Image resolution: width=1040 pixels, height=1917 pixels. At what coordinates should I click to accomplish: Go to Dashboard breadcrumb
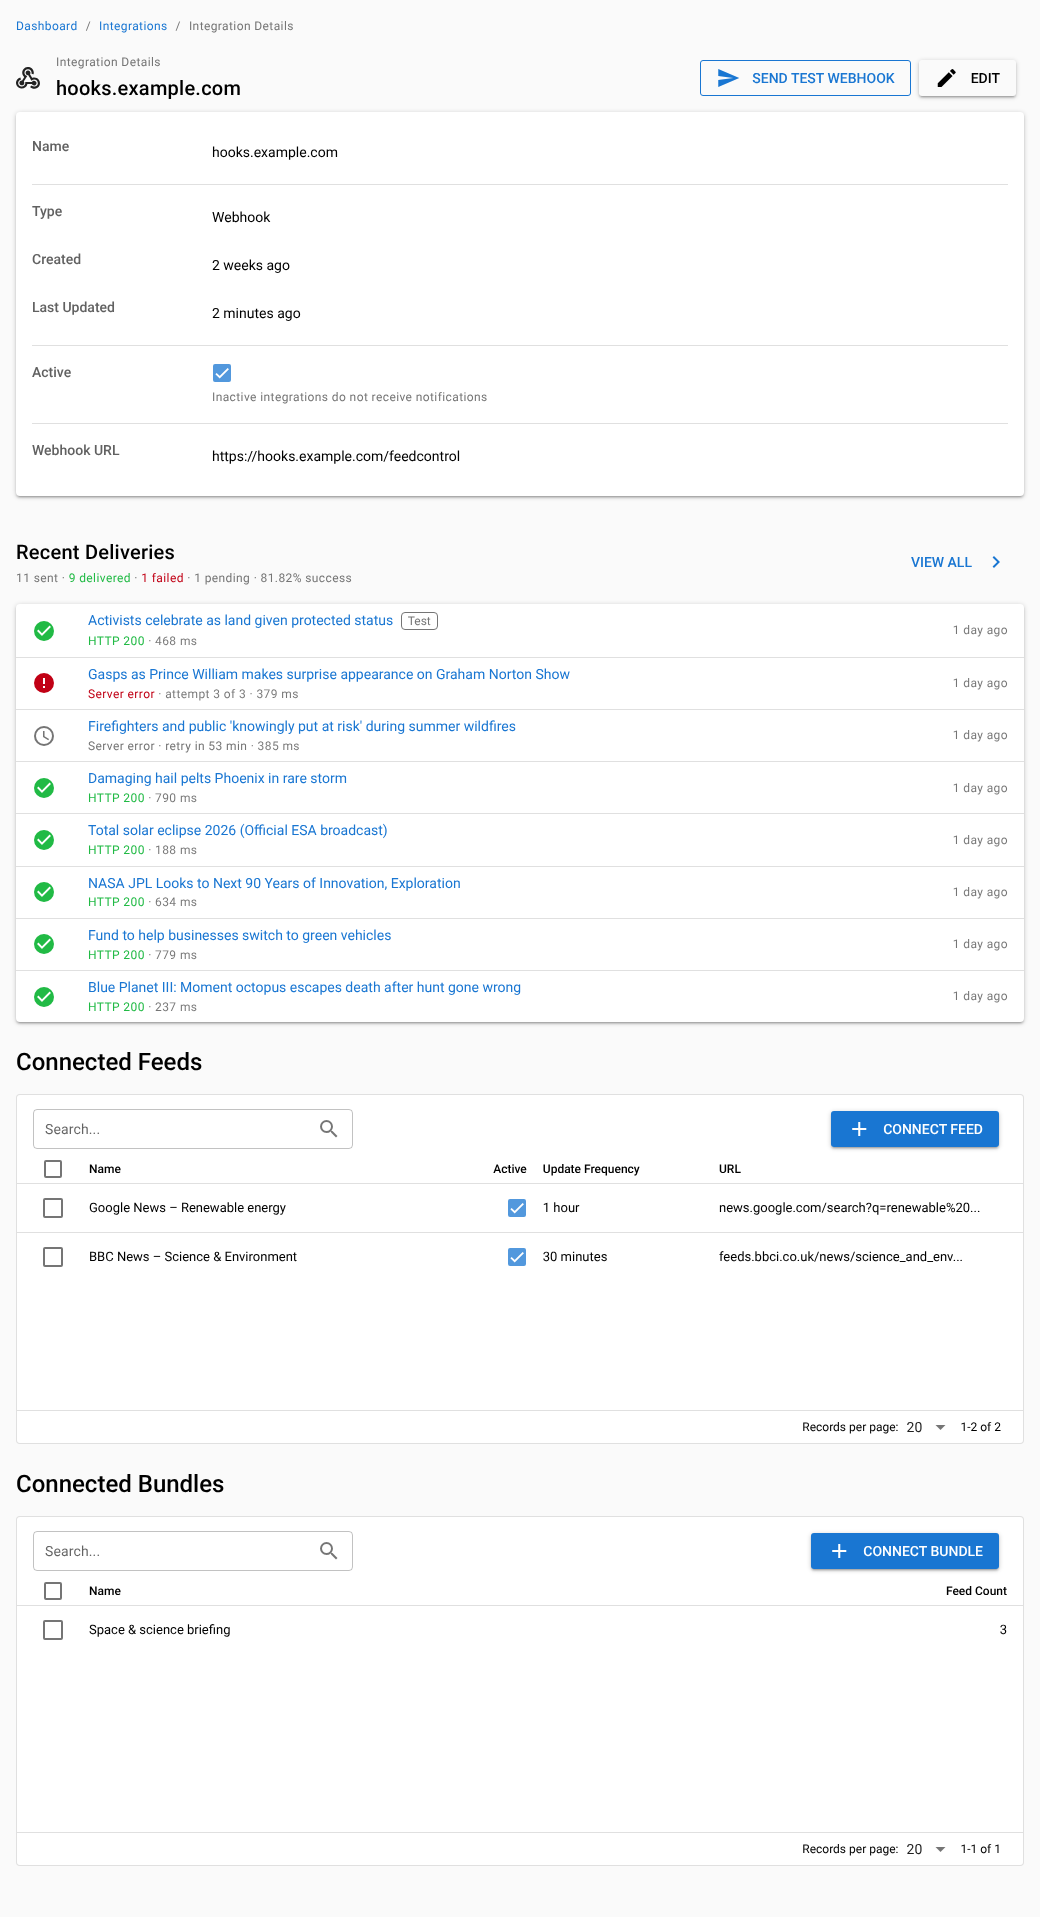pos(46,26)
